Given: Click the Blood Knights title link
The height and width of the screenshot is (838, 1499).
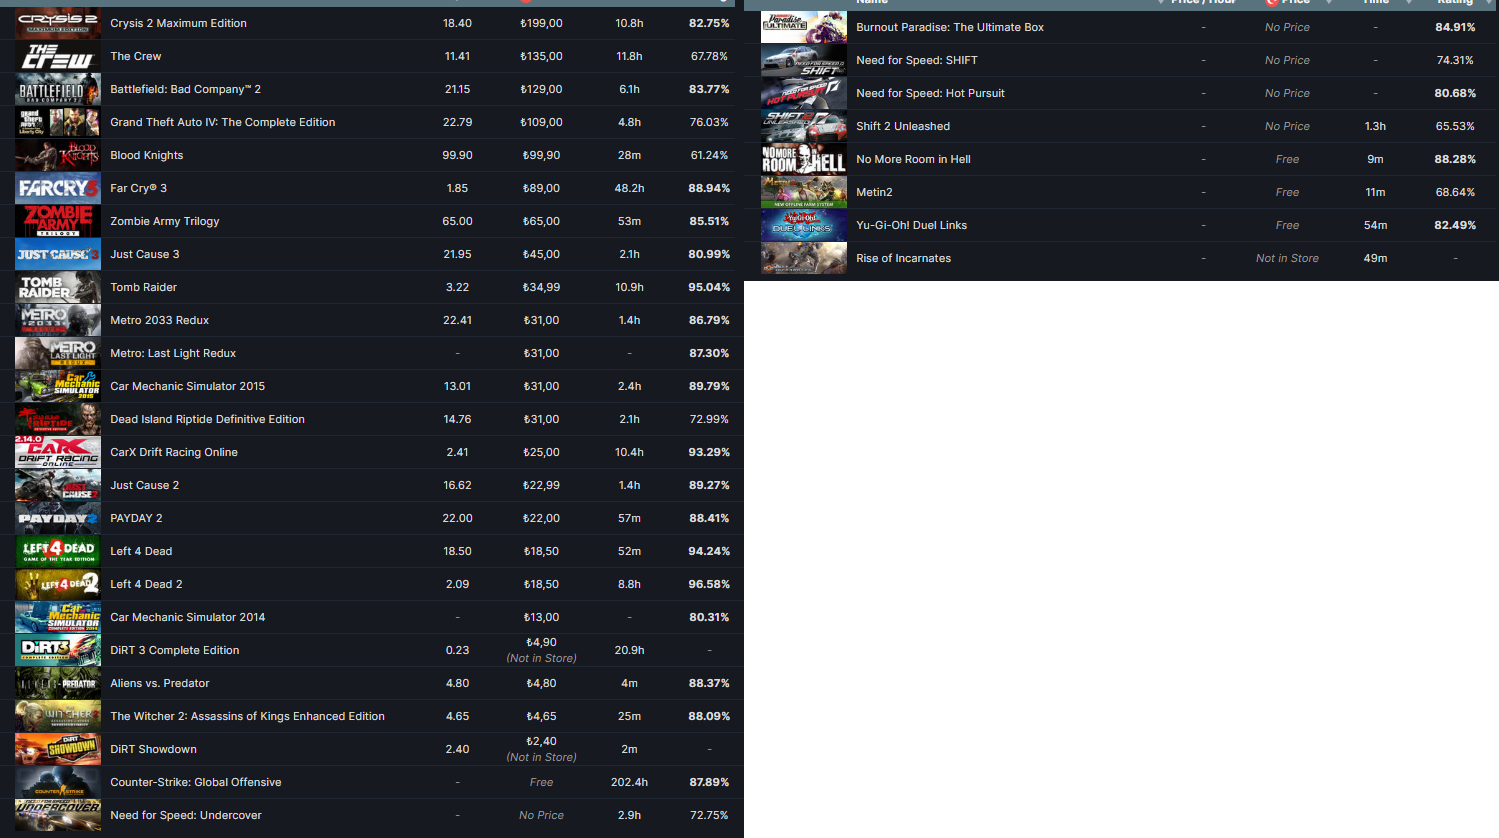Looking at the screenshot, I should pos(146,155).
